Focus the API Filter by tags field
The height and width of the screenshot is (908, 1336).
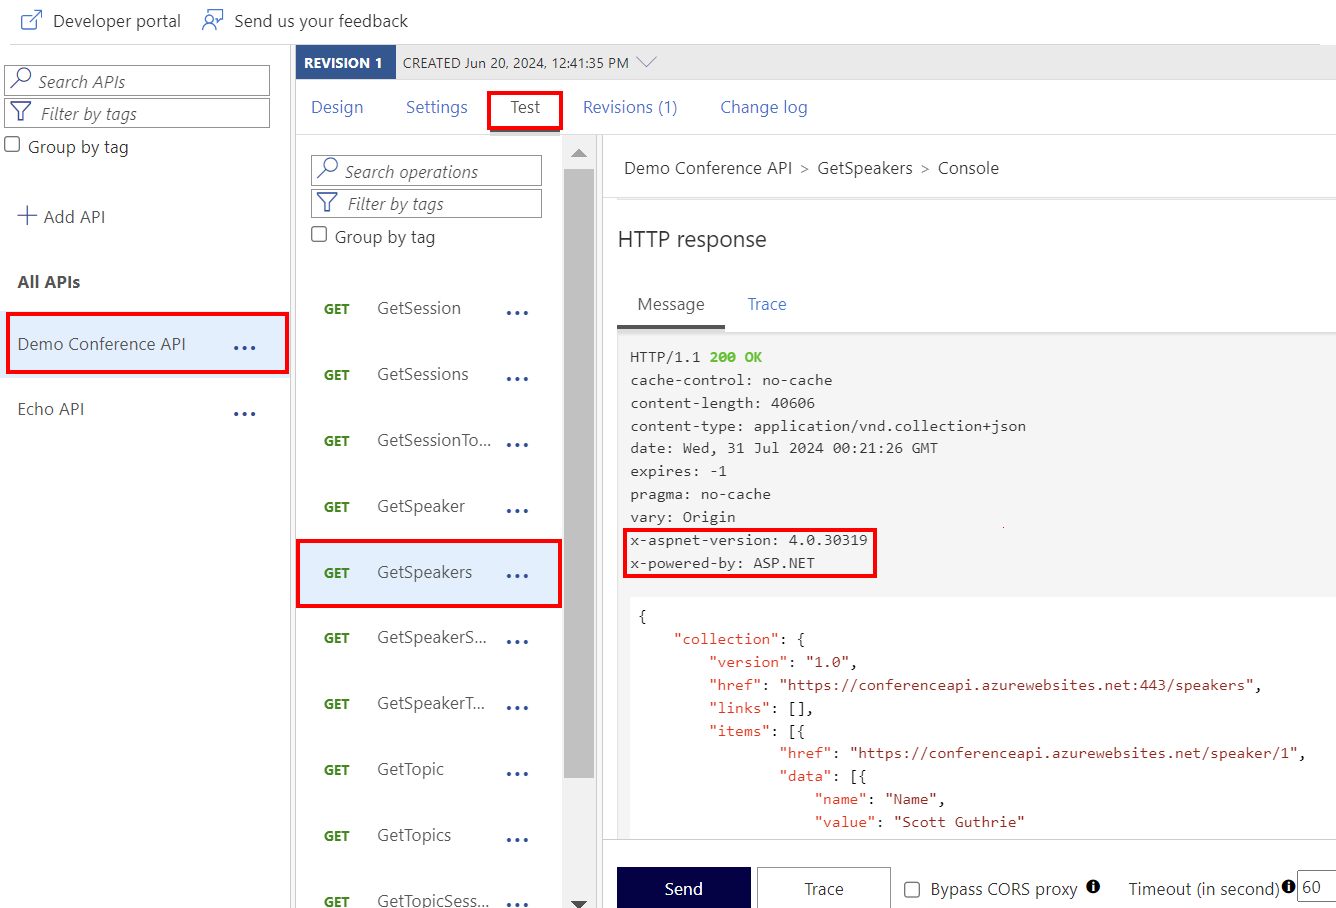(x=137, y=113)
